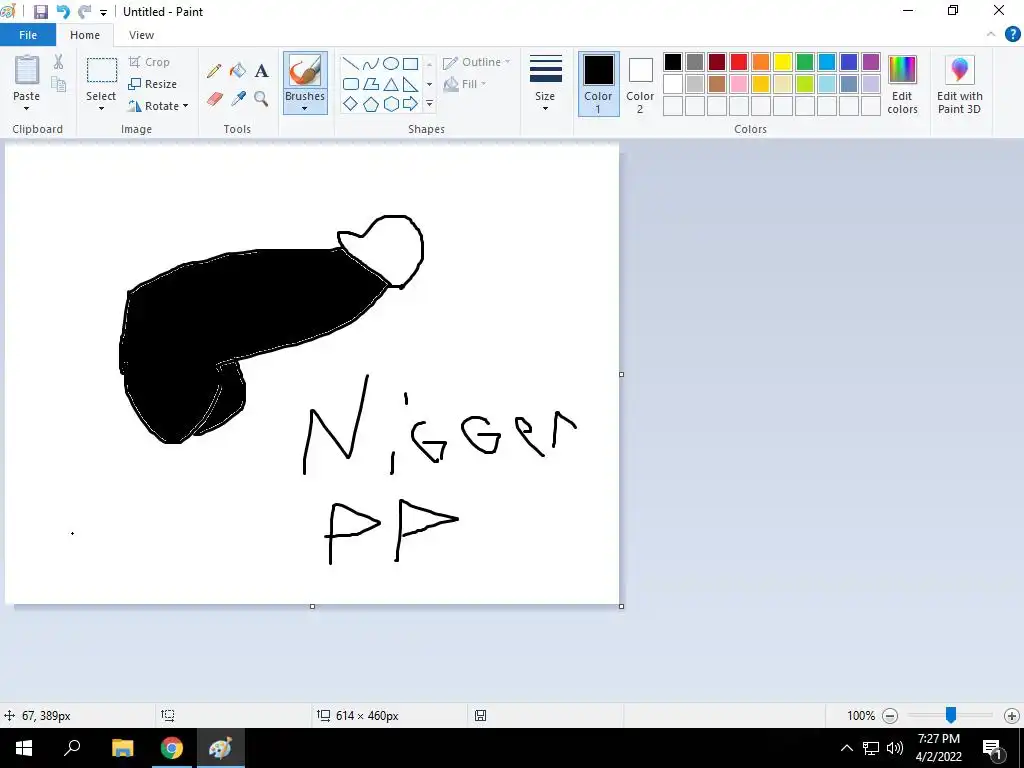Select the Triangle shape

tap(391, 84)
